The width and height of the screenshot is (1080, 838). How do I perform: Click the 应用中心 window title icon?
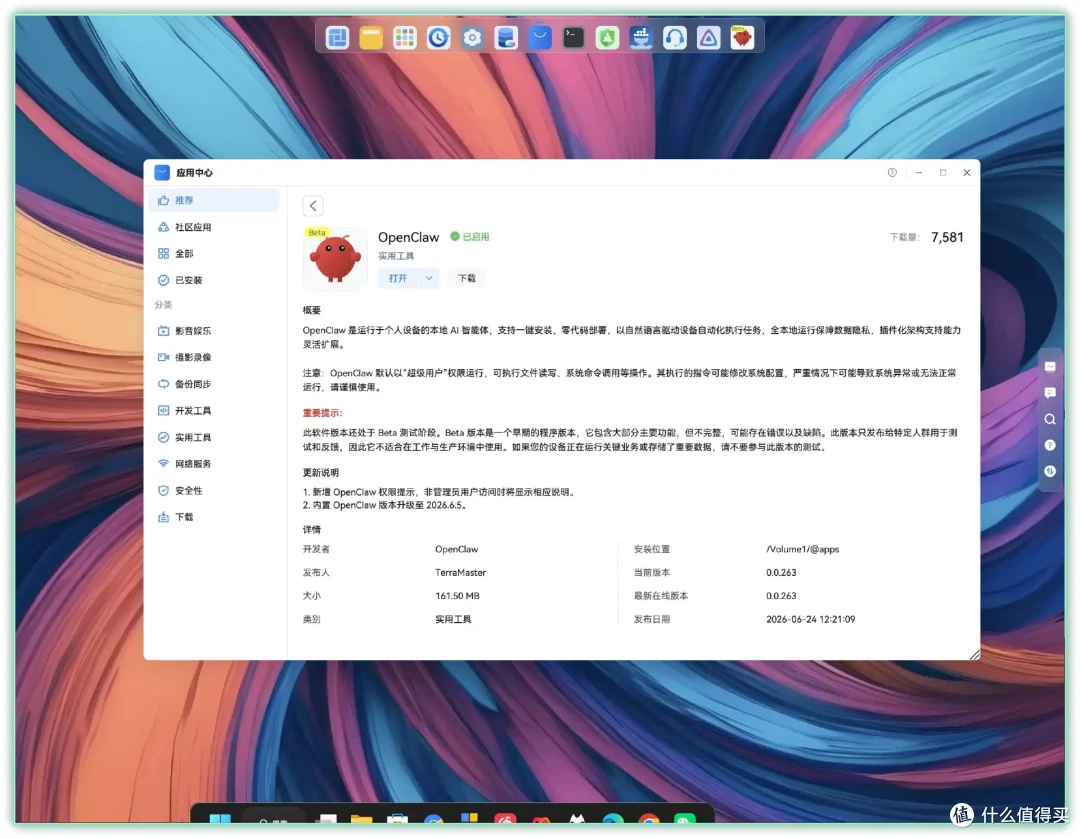click(162, 172)
